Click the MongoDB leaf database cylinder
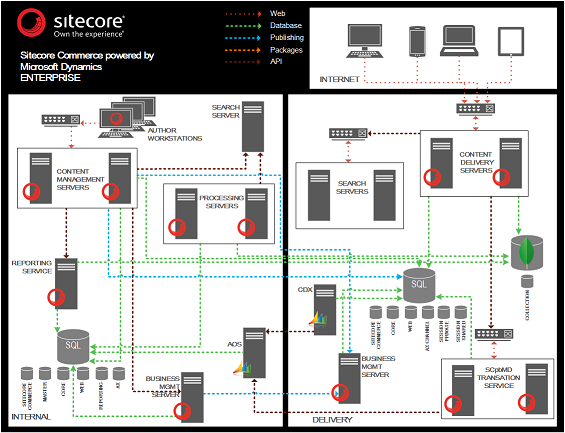Viewport: 565px width, 433px height. 527,253
